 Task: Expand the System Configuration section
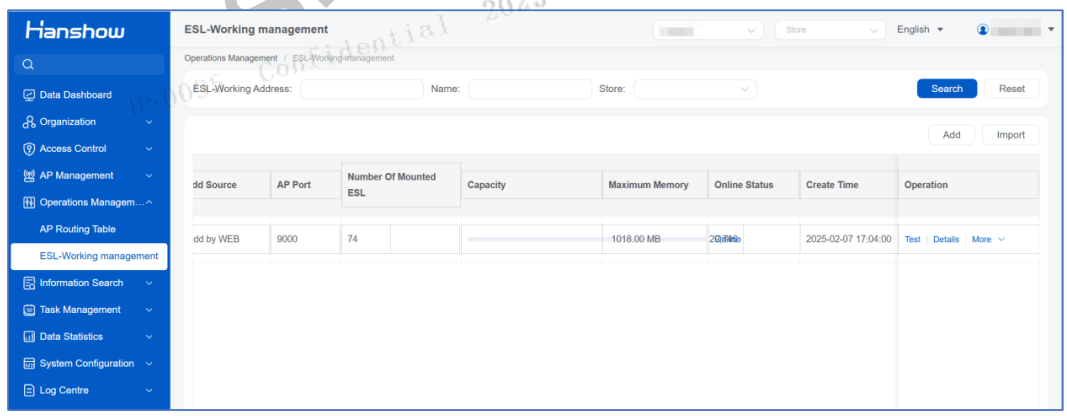(88, 364)
